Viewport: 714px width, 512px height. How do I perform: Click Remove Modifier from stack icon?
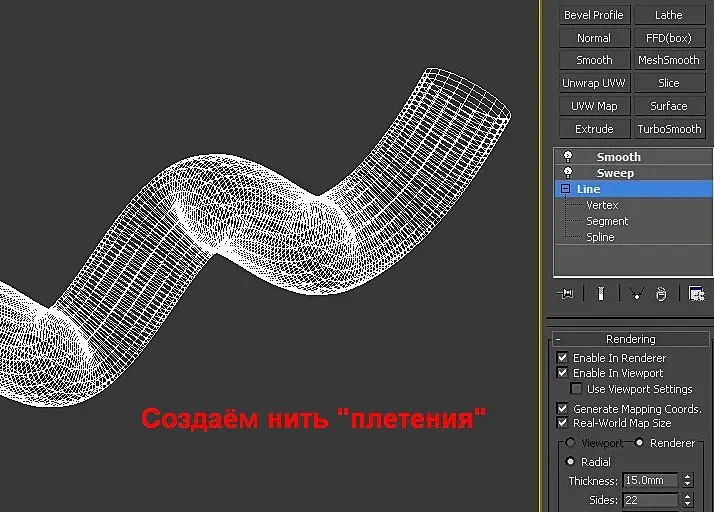[661, 294]
